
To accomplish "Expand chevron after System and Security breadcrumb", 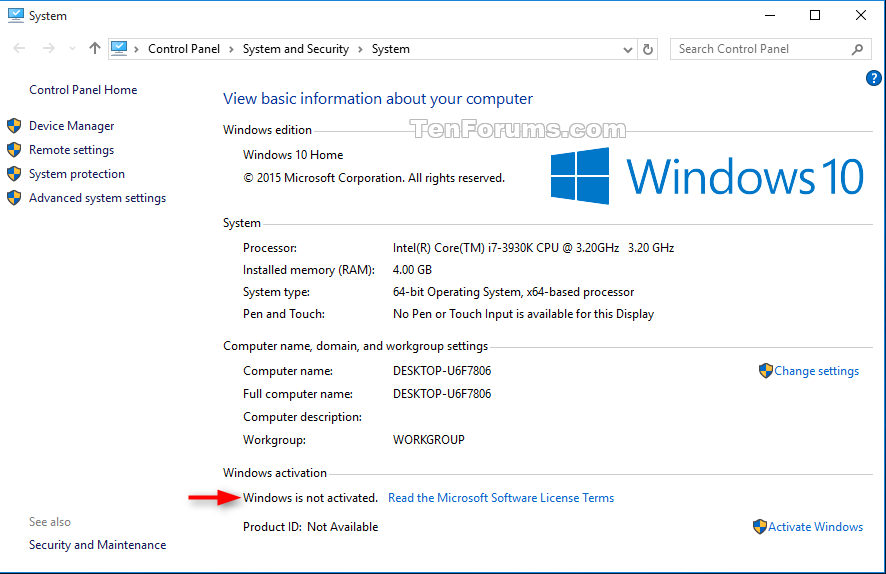I will click(360, 50).
